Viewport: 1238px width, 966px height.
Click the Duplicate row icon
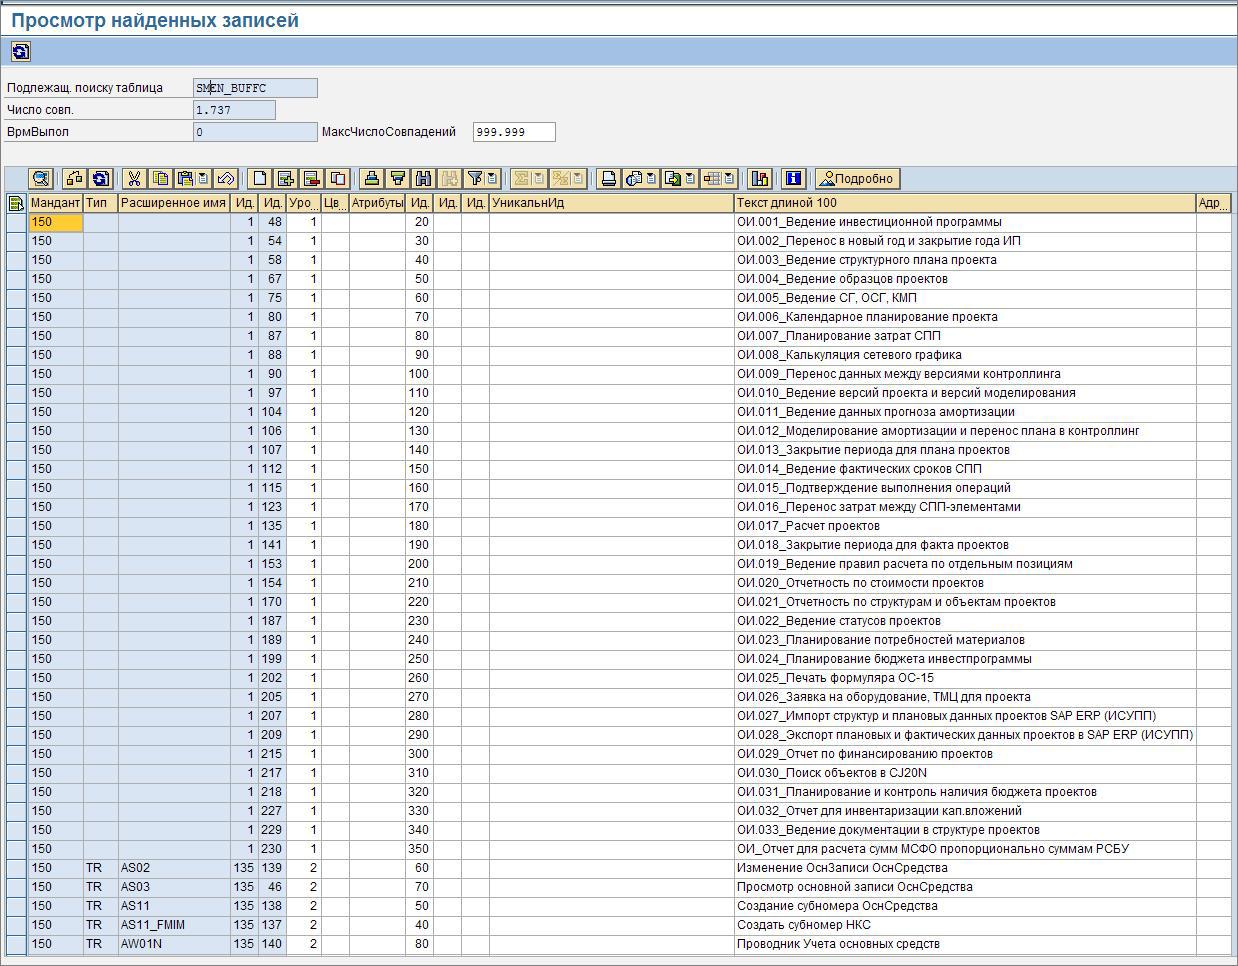click(338, 179)
